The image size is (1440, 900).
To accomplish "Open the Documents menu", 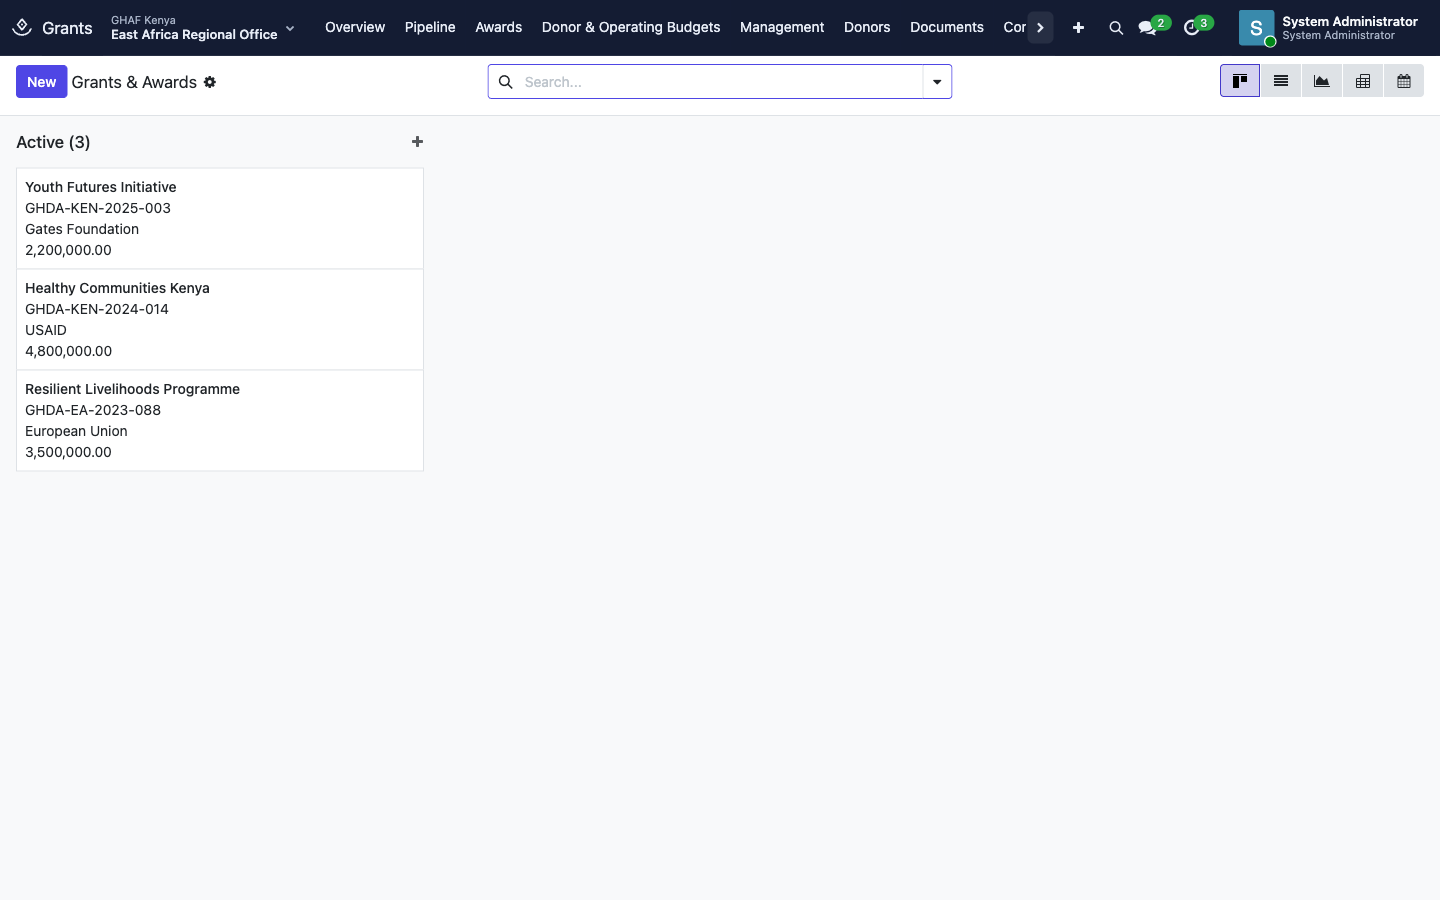I will [947, 28].
